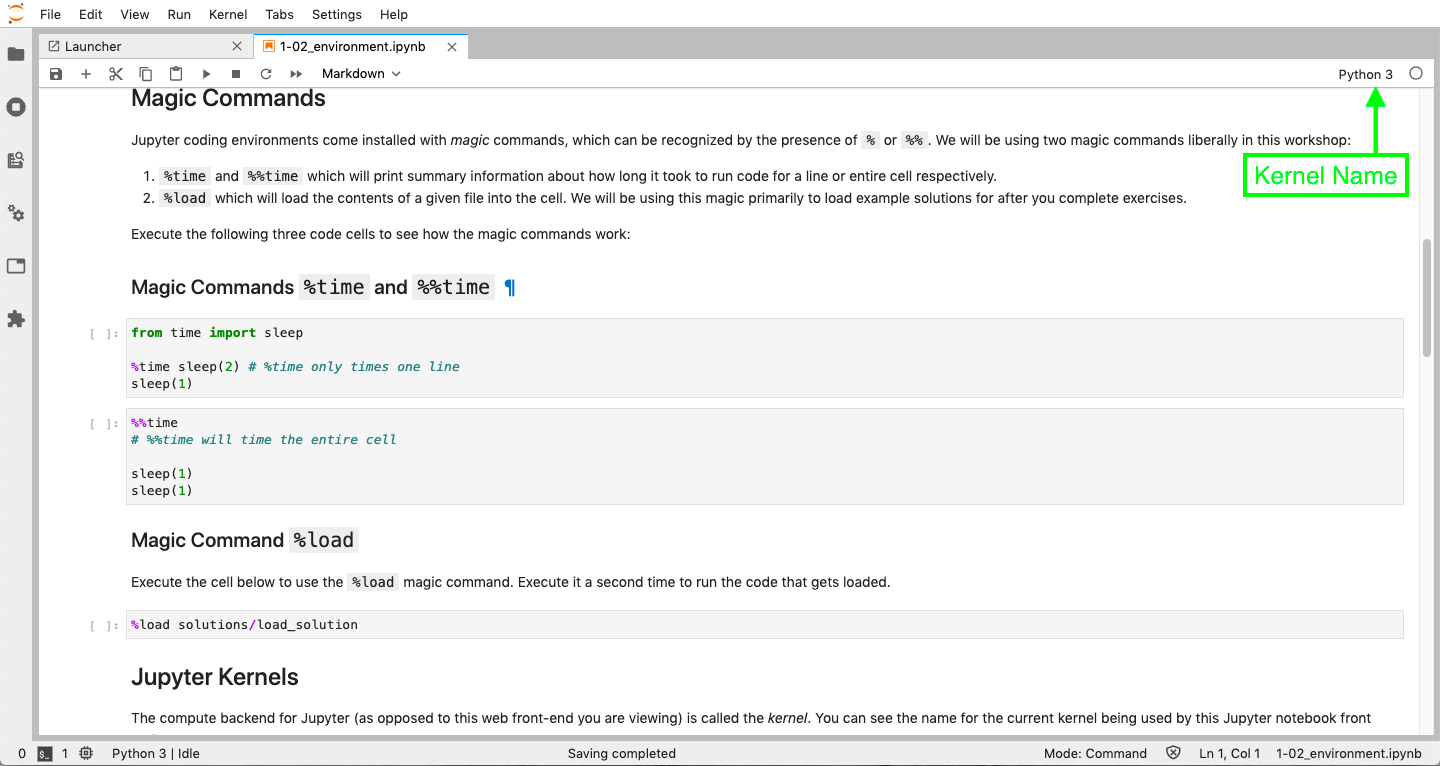Screen dimensions: 1440x766
Task: Click the notebook vertical scrollbar thumb
Action: 1427,298
